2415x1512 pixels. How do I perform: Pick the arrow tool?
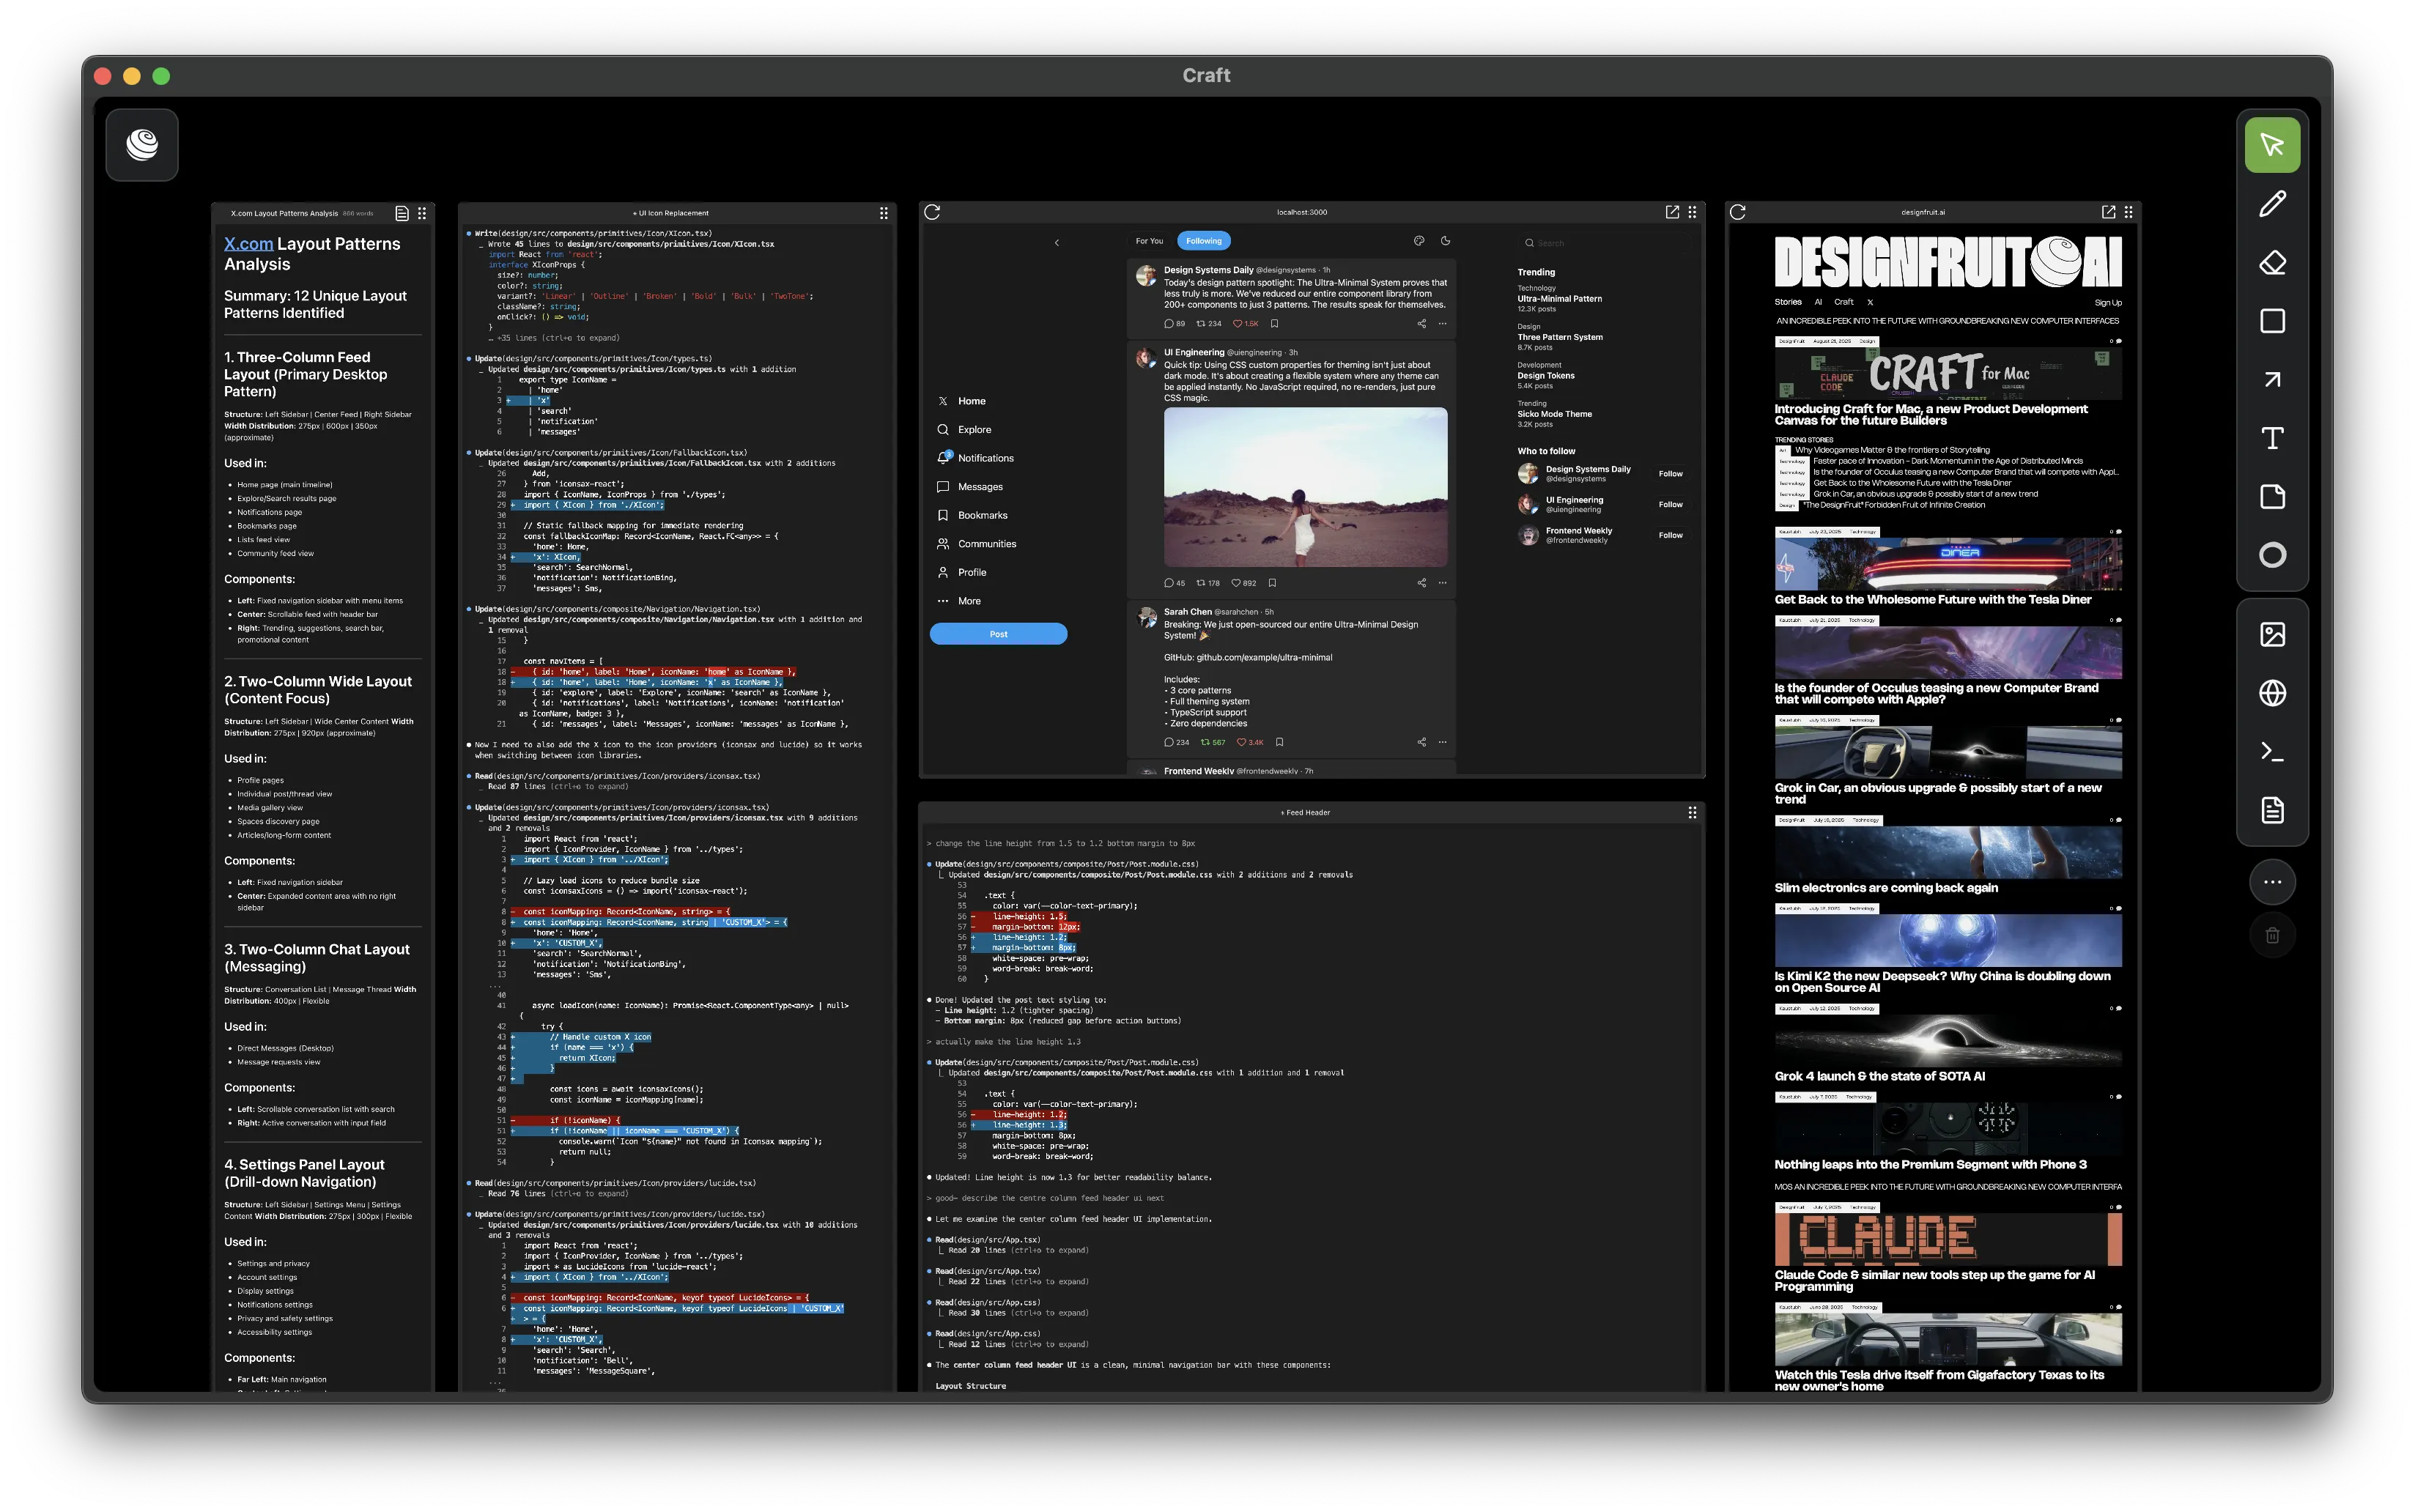pyautogui.click(x=2272, y=379)
